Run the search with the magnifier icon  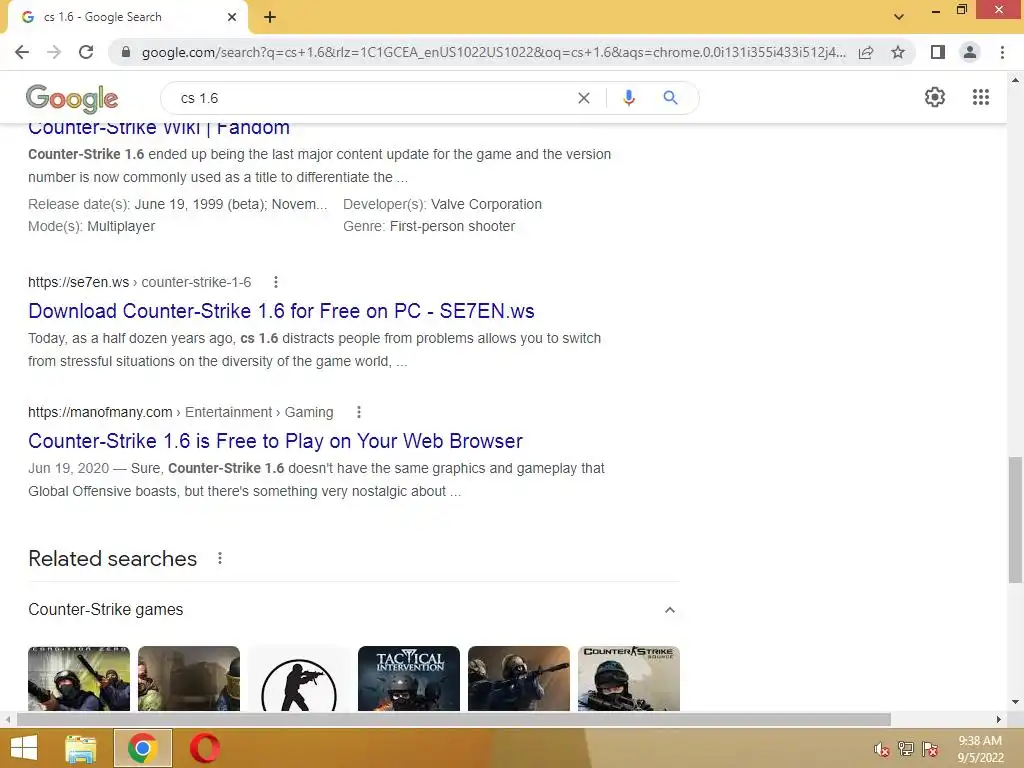point(670,98)
